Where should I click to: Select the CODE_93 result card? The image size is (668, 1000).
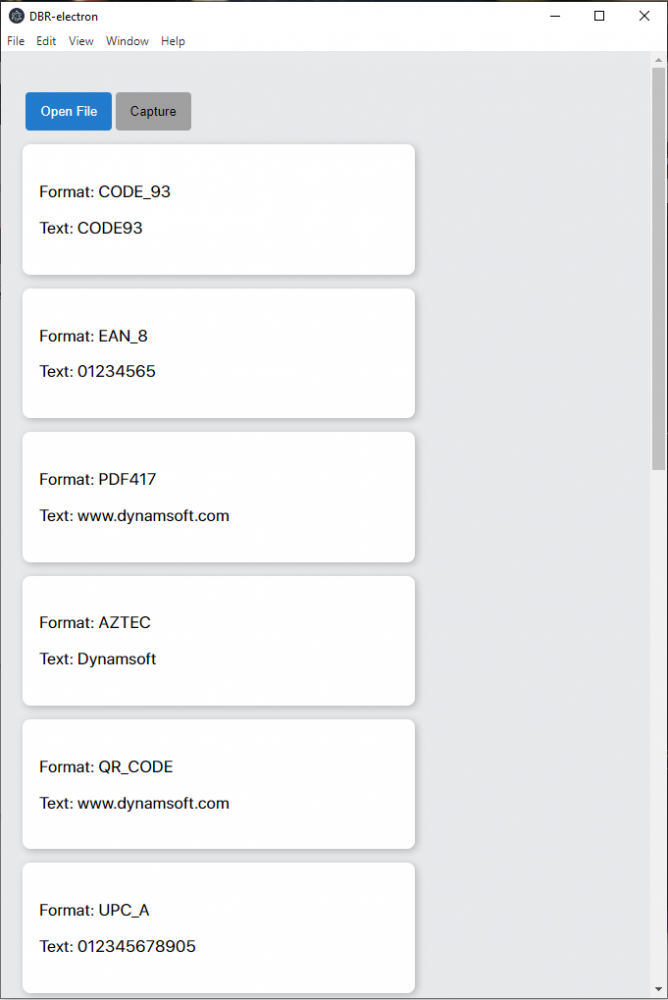pyautogui.click(x=218, y=209)
